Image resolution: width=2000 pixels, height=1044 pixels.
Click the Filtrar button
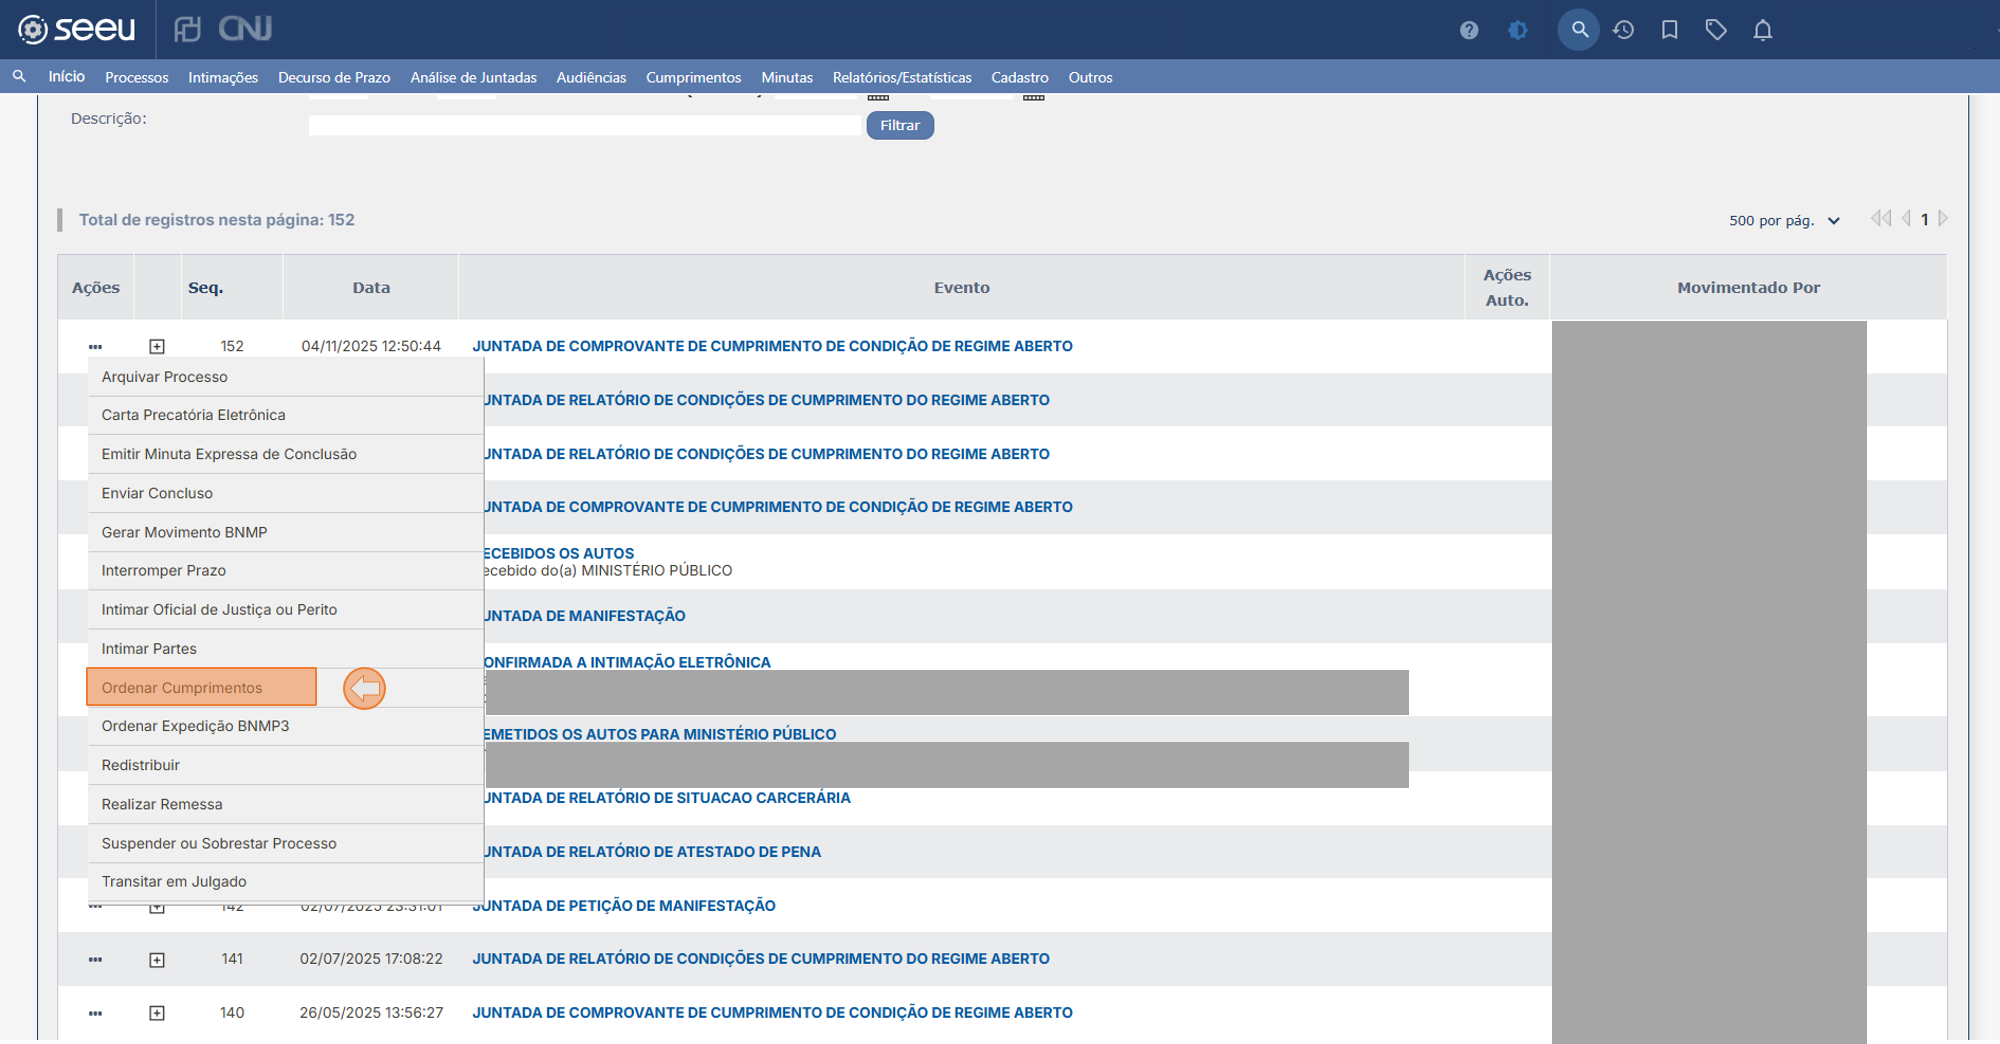900,125
